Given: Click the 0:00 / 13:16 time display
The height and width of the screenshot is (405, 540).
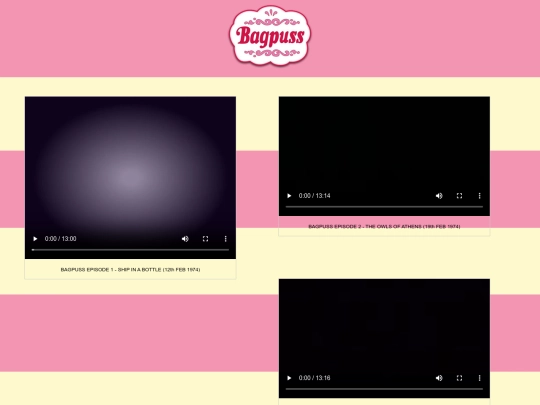Looking at the screenshot, I should (x=314, y=378).
